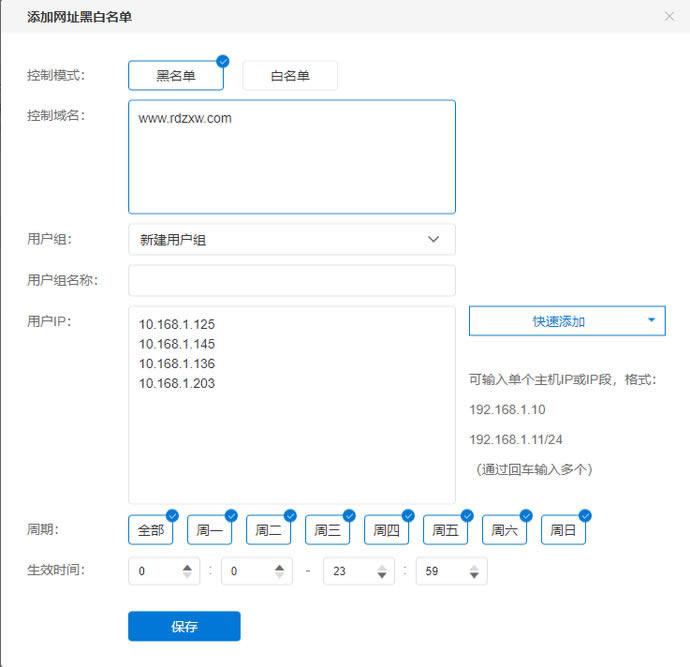The width and height of the screenshot is (690, 667).
Task: Select the 白名单 control mode
Action: (290, 76)
